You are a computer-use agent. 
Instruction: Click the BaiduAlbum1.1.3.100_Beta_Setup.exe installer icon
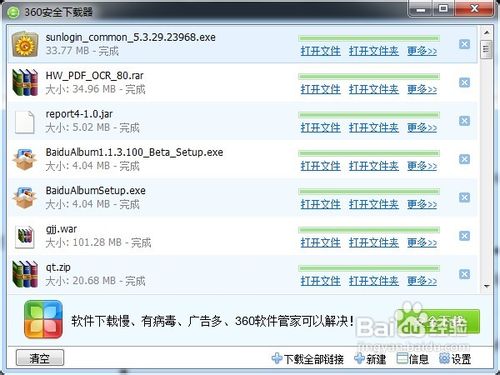pos(25,160)
